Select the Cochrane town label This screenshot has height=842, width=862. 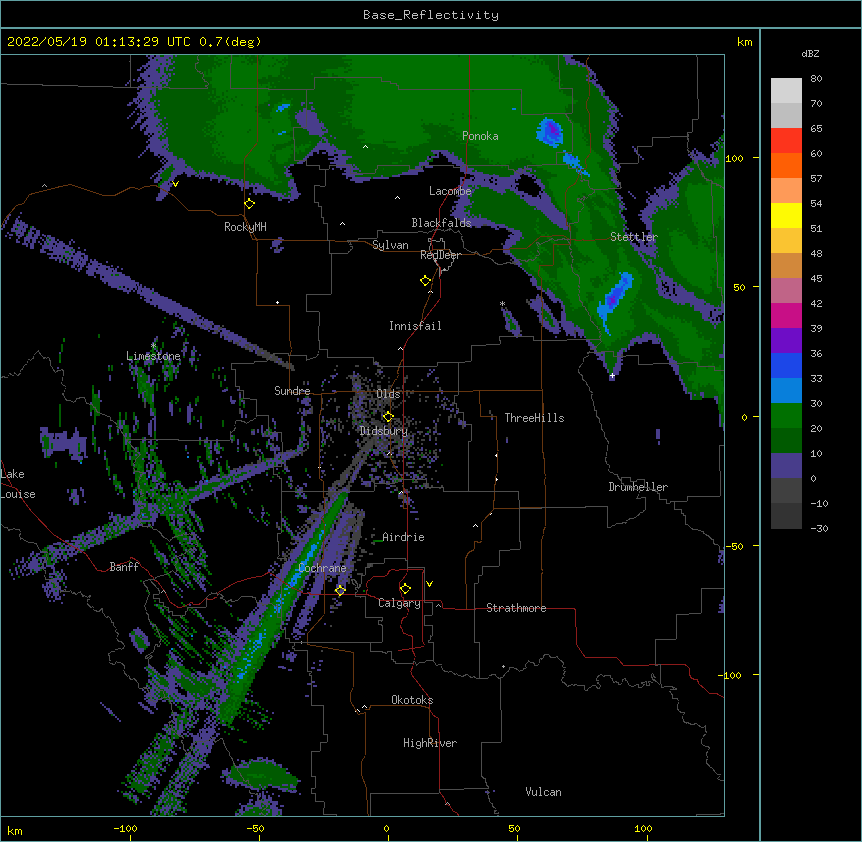[322, 568]
